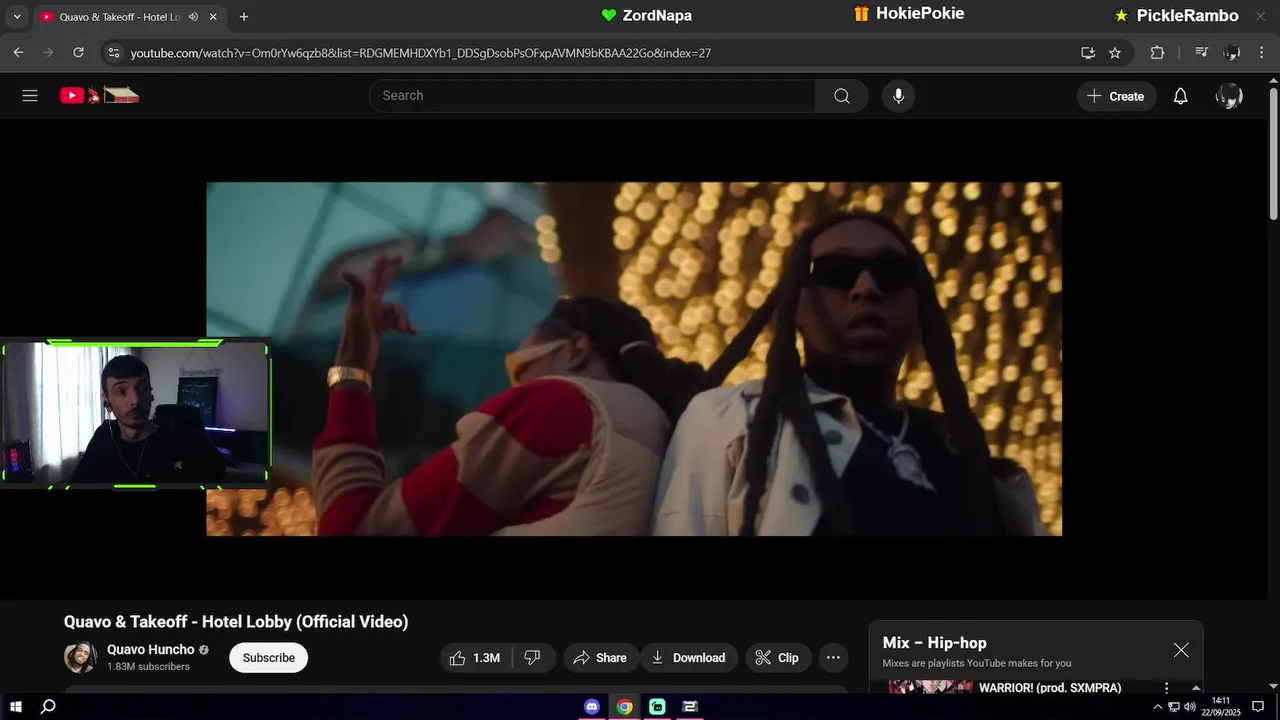This screenshot has height=720, width=1280.
Task: Start voice search with the microphone
Action: pos(898,96)
